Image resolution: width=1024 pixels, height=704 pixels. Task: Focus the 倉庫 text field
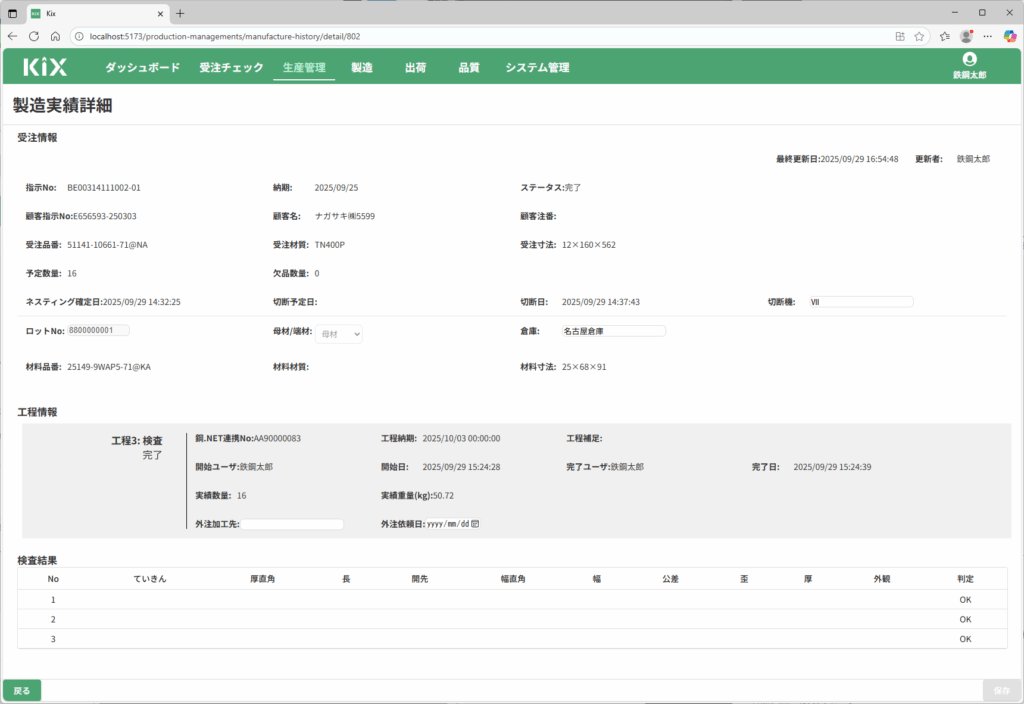[x=612, y=331]
